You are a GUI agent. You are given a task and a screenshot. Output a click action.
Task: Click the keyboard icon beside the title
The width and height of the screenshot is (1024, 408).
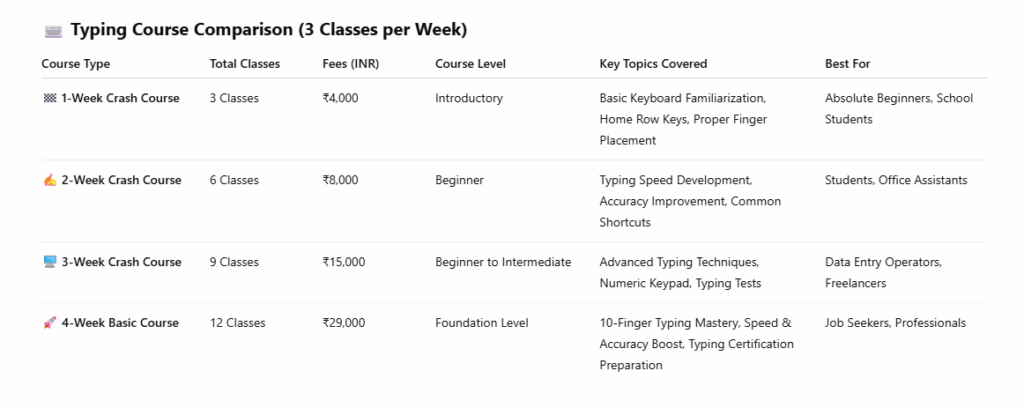[54, 31]
